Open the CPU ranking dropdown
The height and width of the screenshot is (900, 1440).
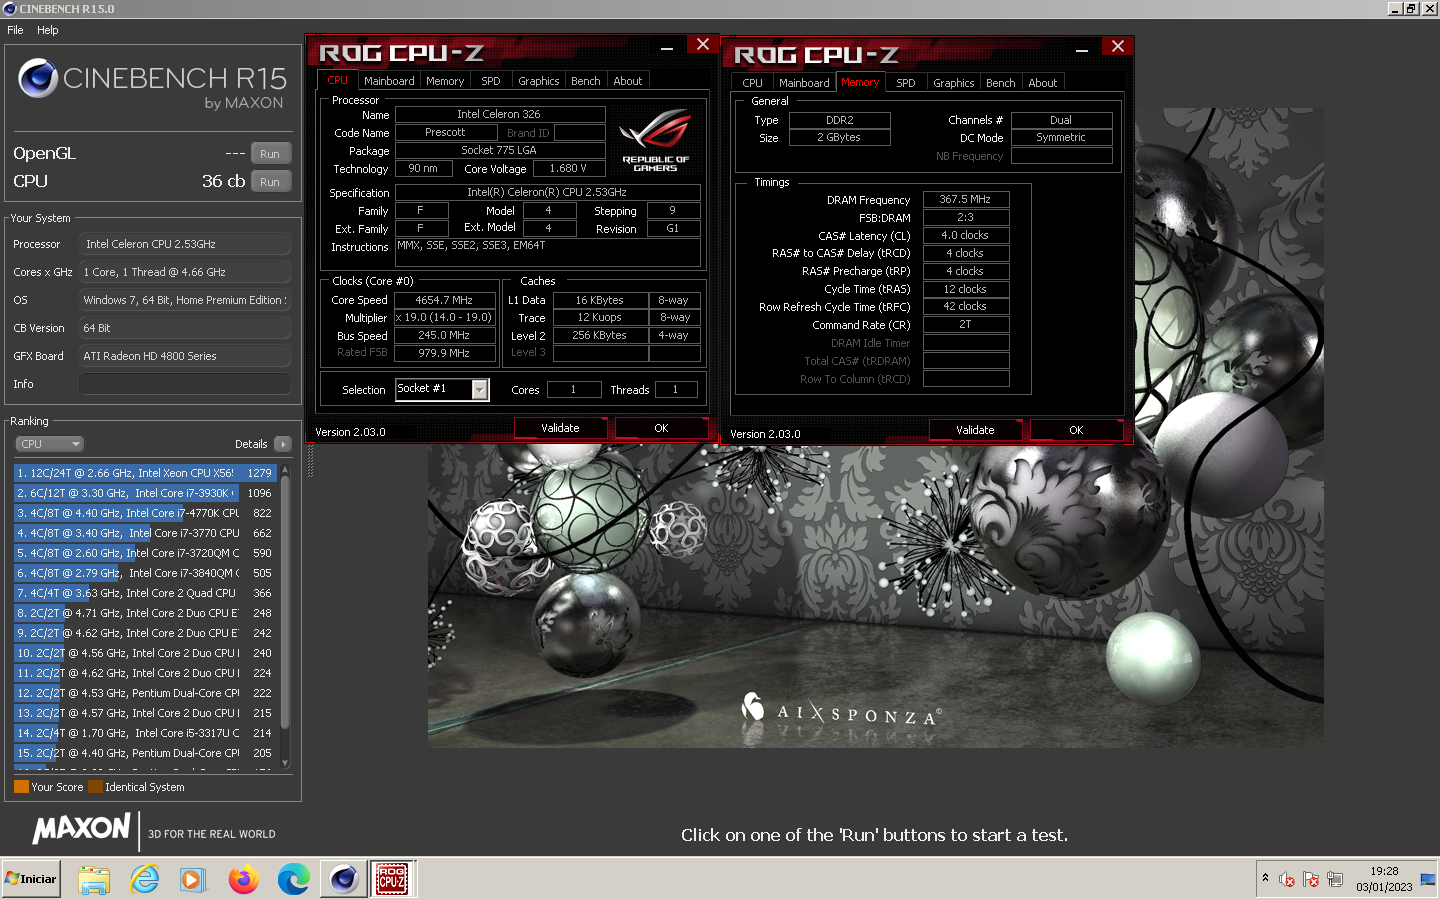click(x=49, y=444)
